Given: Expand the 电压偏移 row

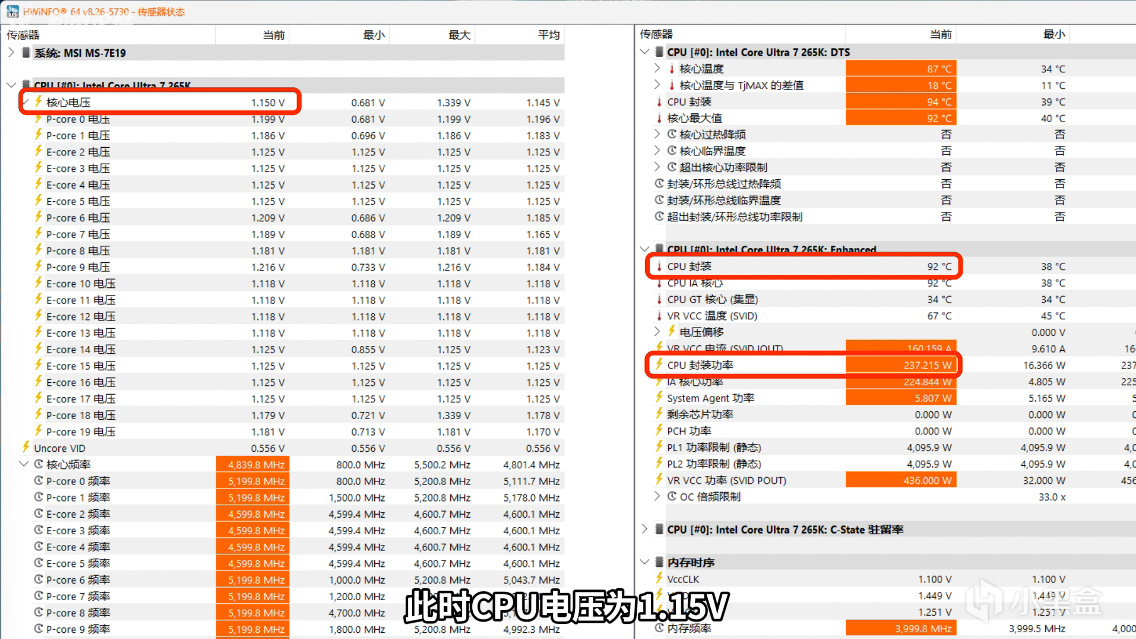Looking at the screenshot, I should [657, 332].
